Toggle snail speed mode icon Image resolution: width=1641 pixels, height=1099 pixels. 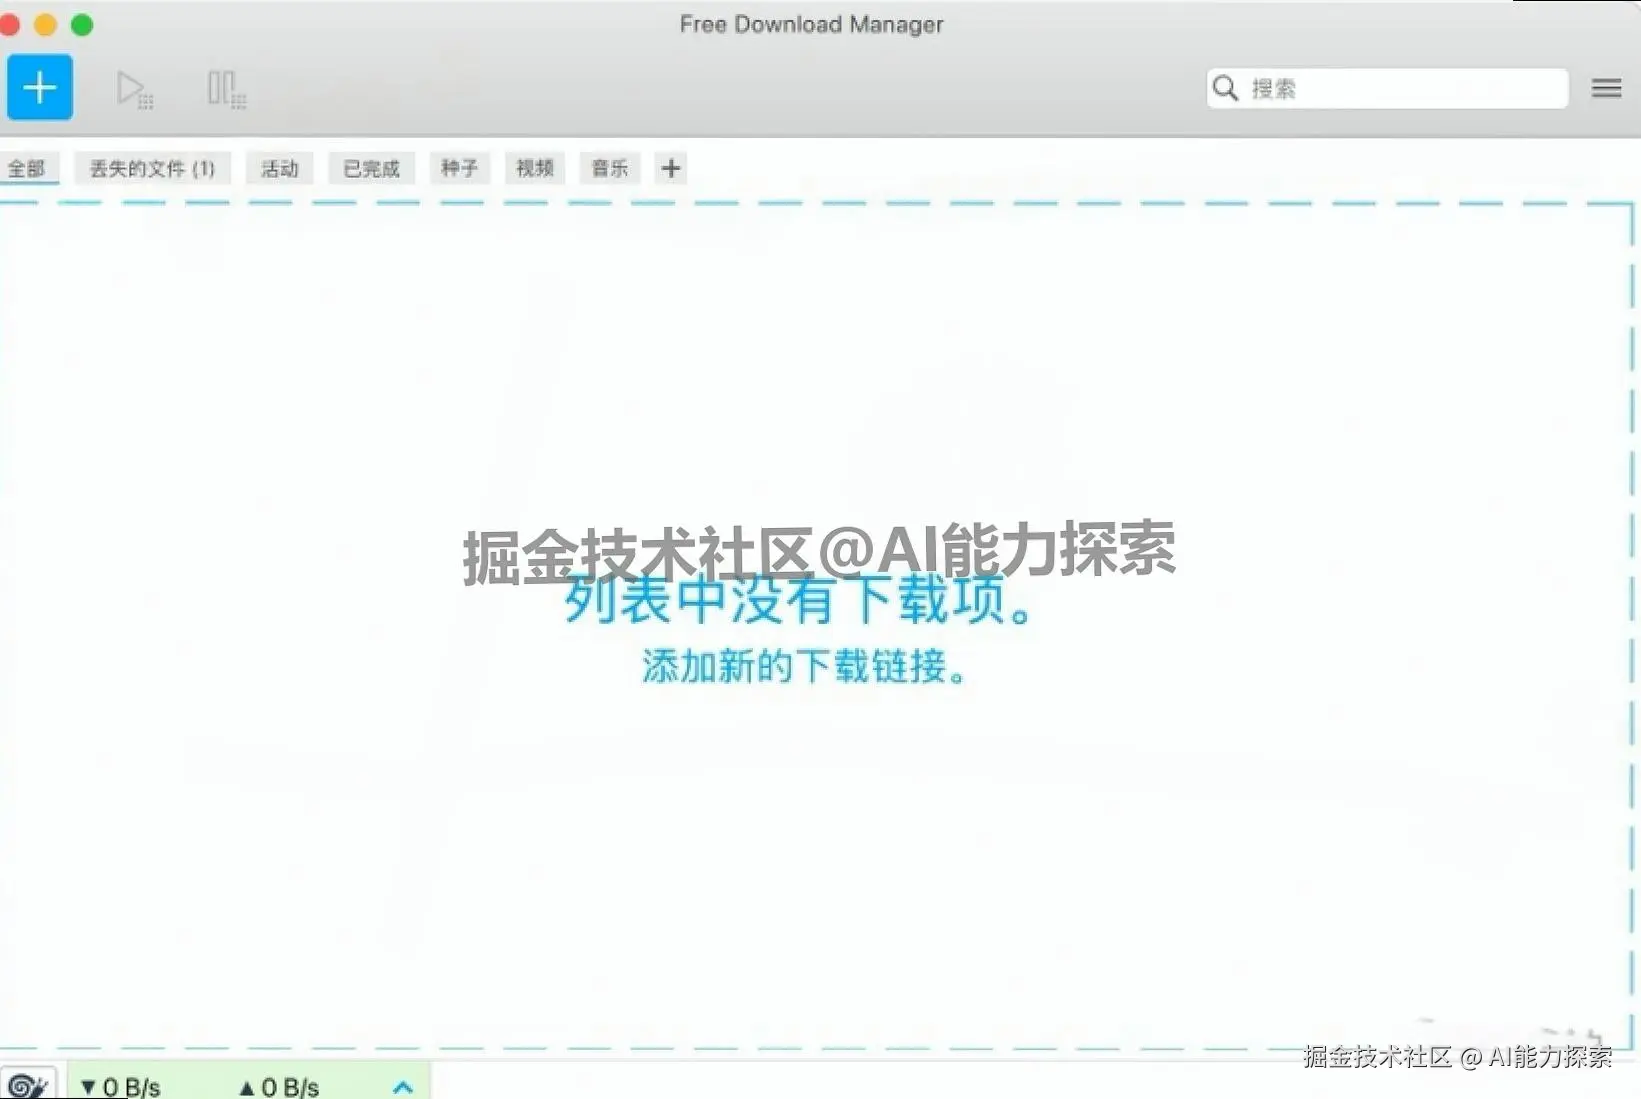(27, 1084)
